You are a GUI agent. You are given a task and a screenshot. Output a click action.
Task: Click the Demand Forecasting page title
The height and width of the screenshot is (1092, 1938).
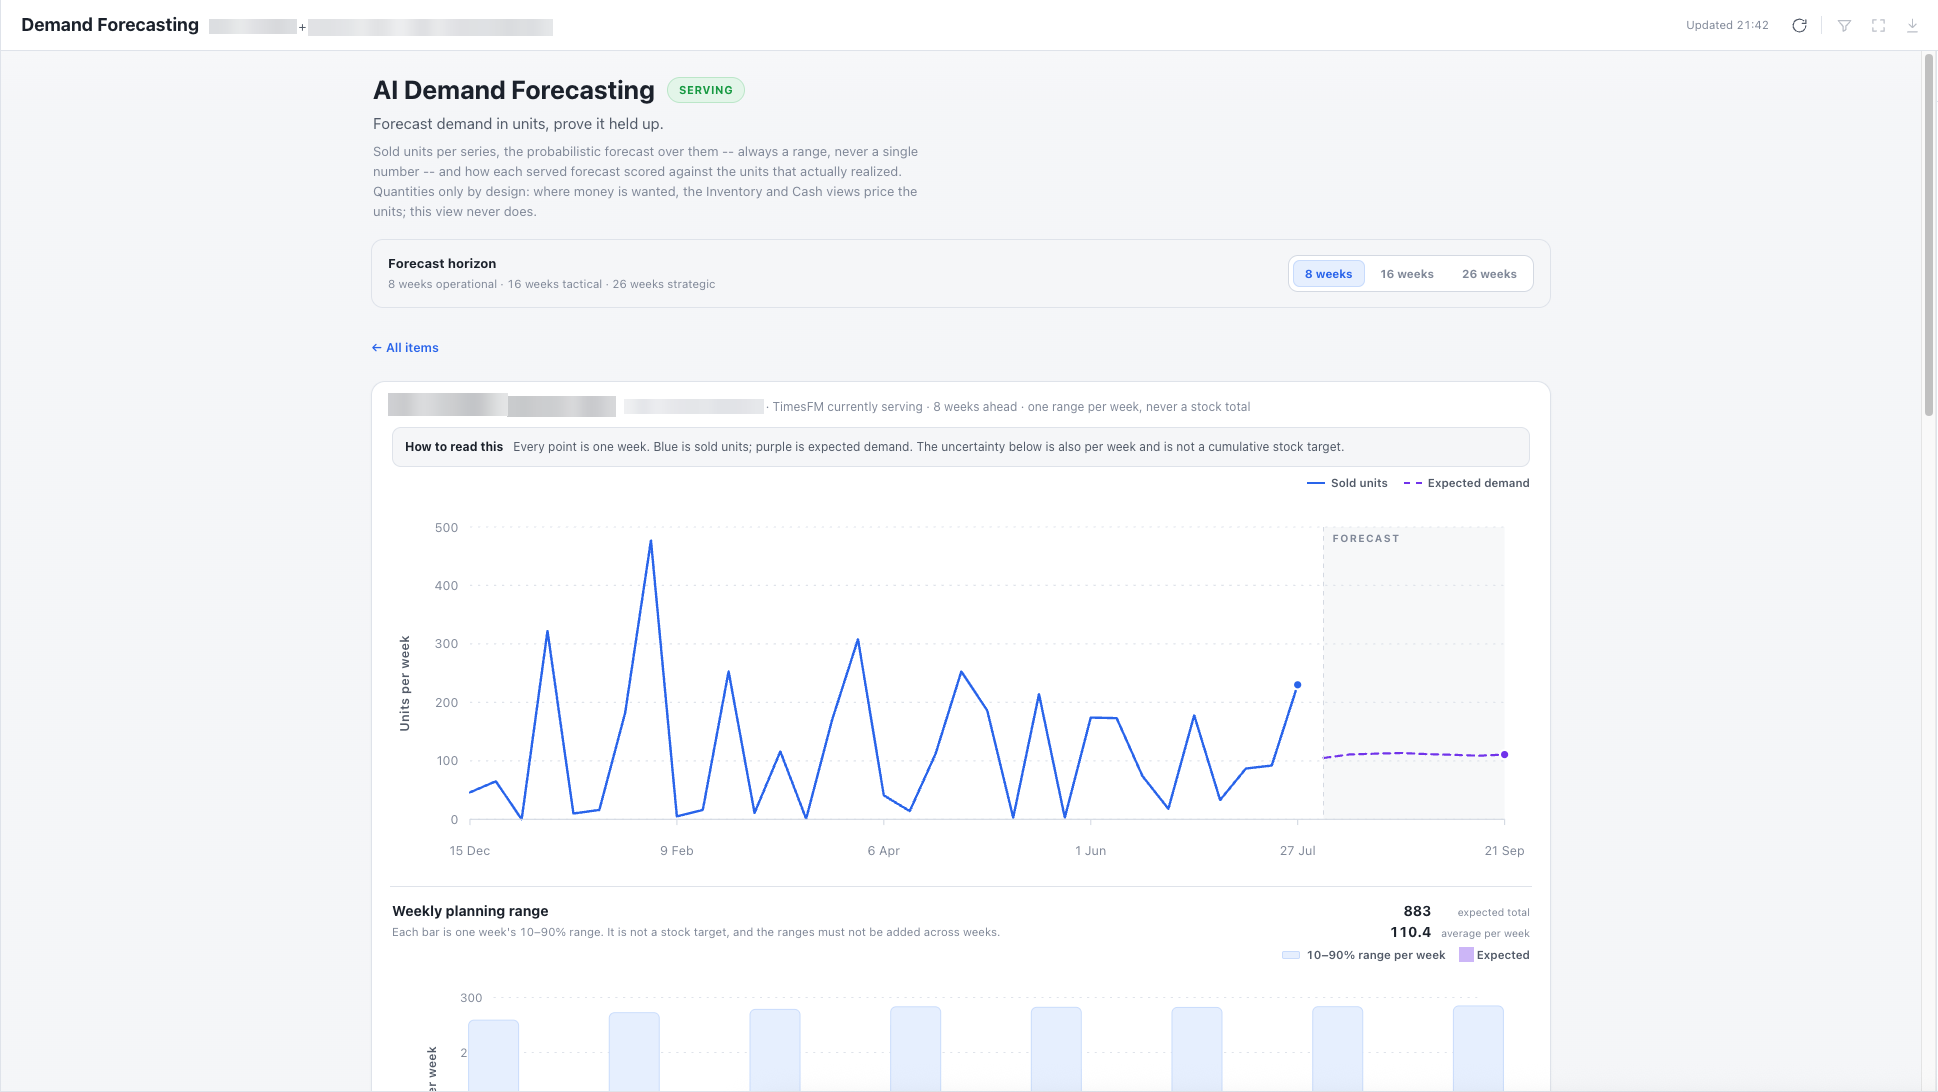pos(110,25)
